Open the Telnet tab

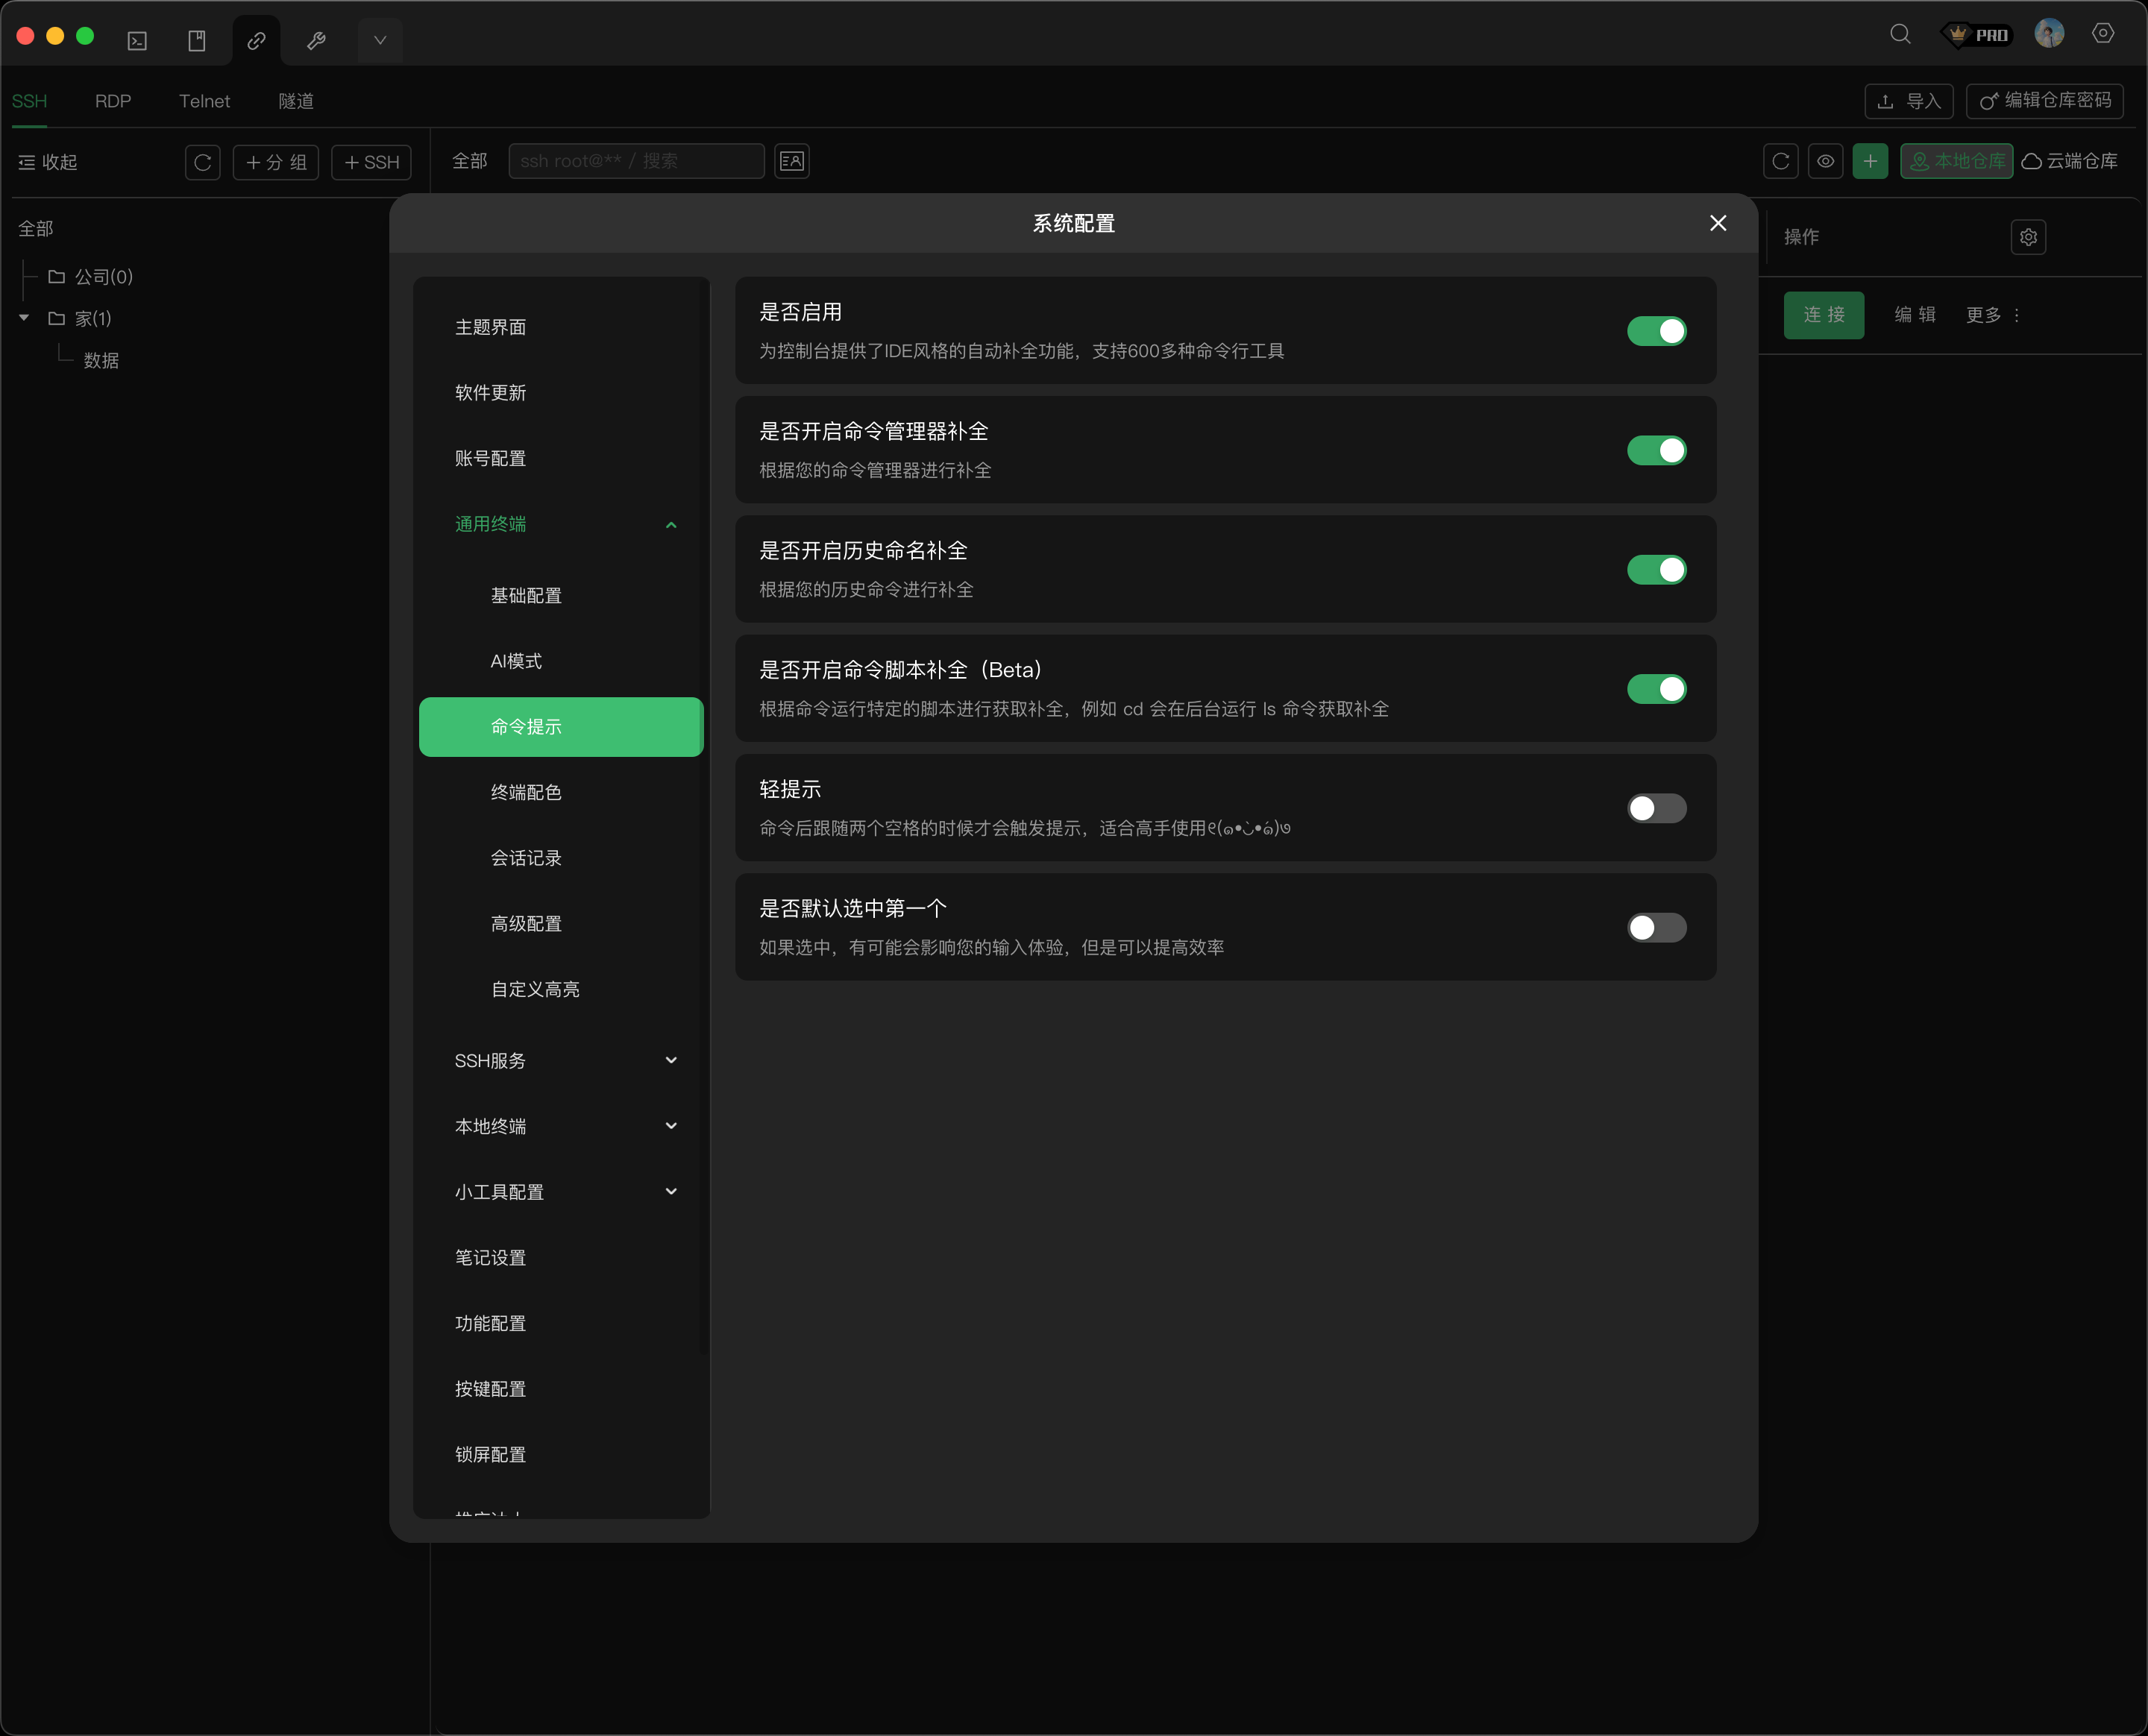[204, 101]
